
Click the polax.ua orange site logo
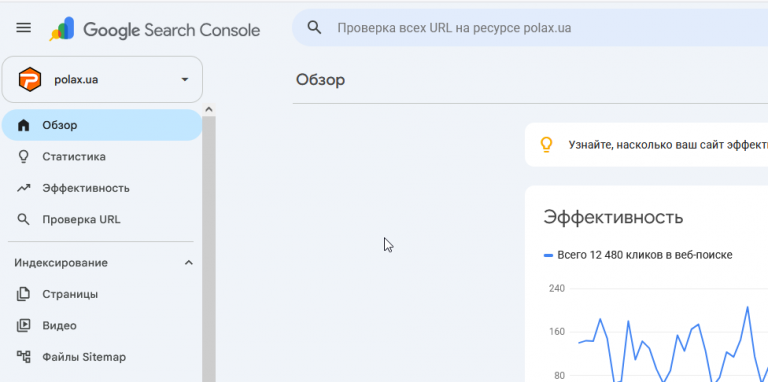[29, 79]
